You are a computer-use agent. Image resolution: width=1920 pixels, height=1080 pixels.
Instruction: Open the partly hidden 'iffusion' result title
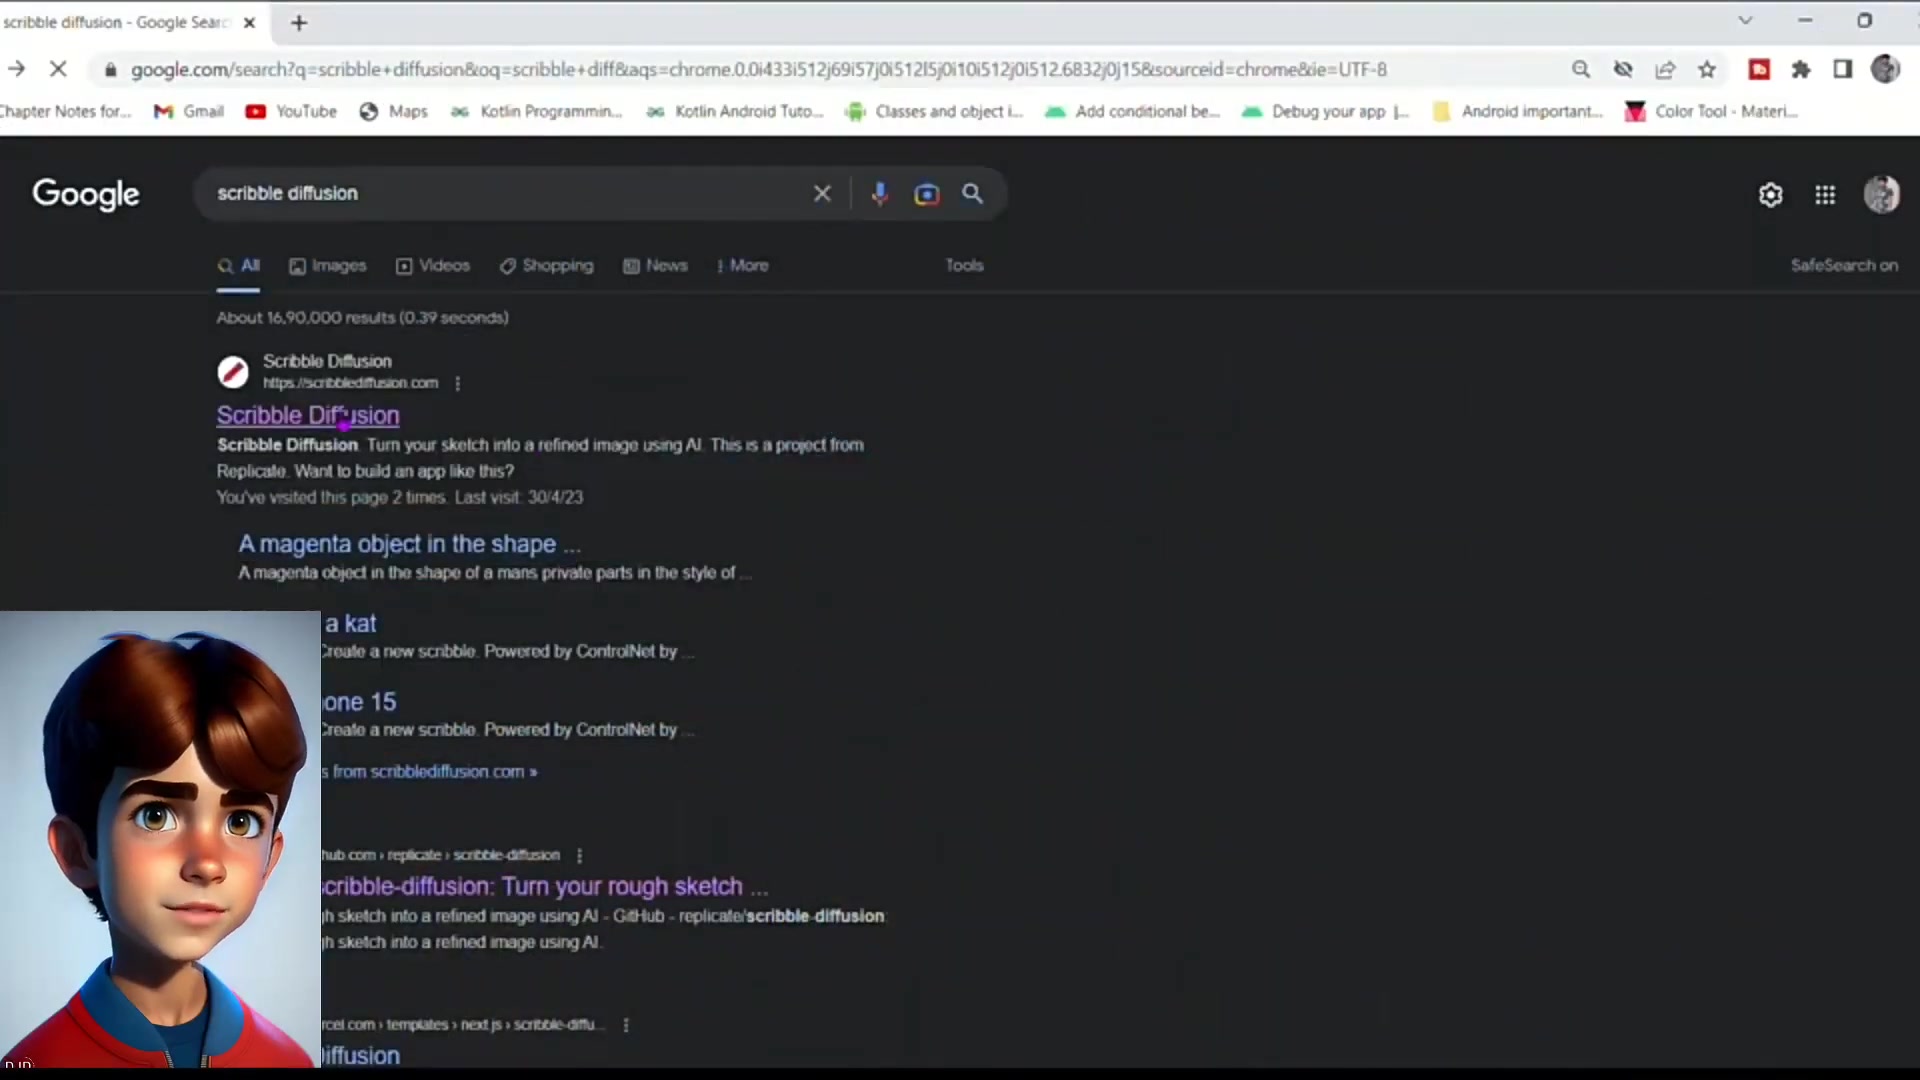[360, 1056]
